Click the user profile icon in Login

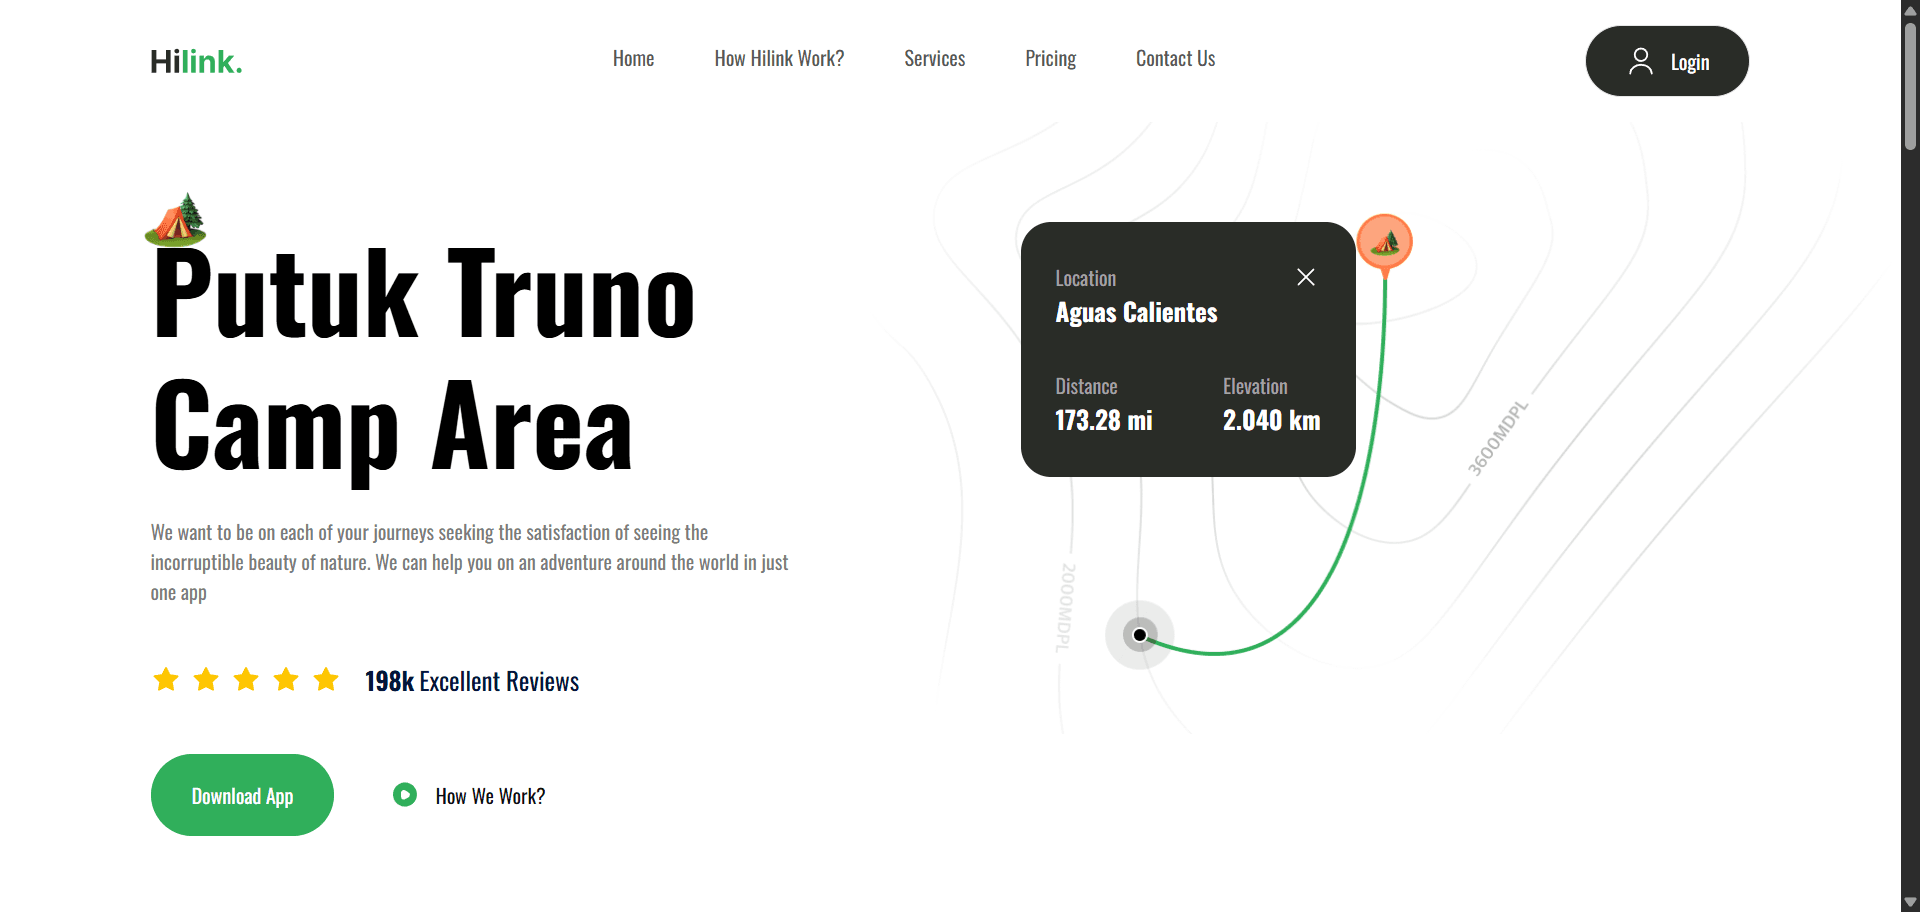click(1640, 61)
